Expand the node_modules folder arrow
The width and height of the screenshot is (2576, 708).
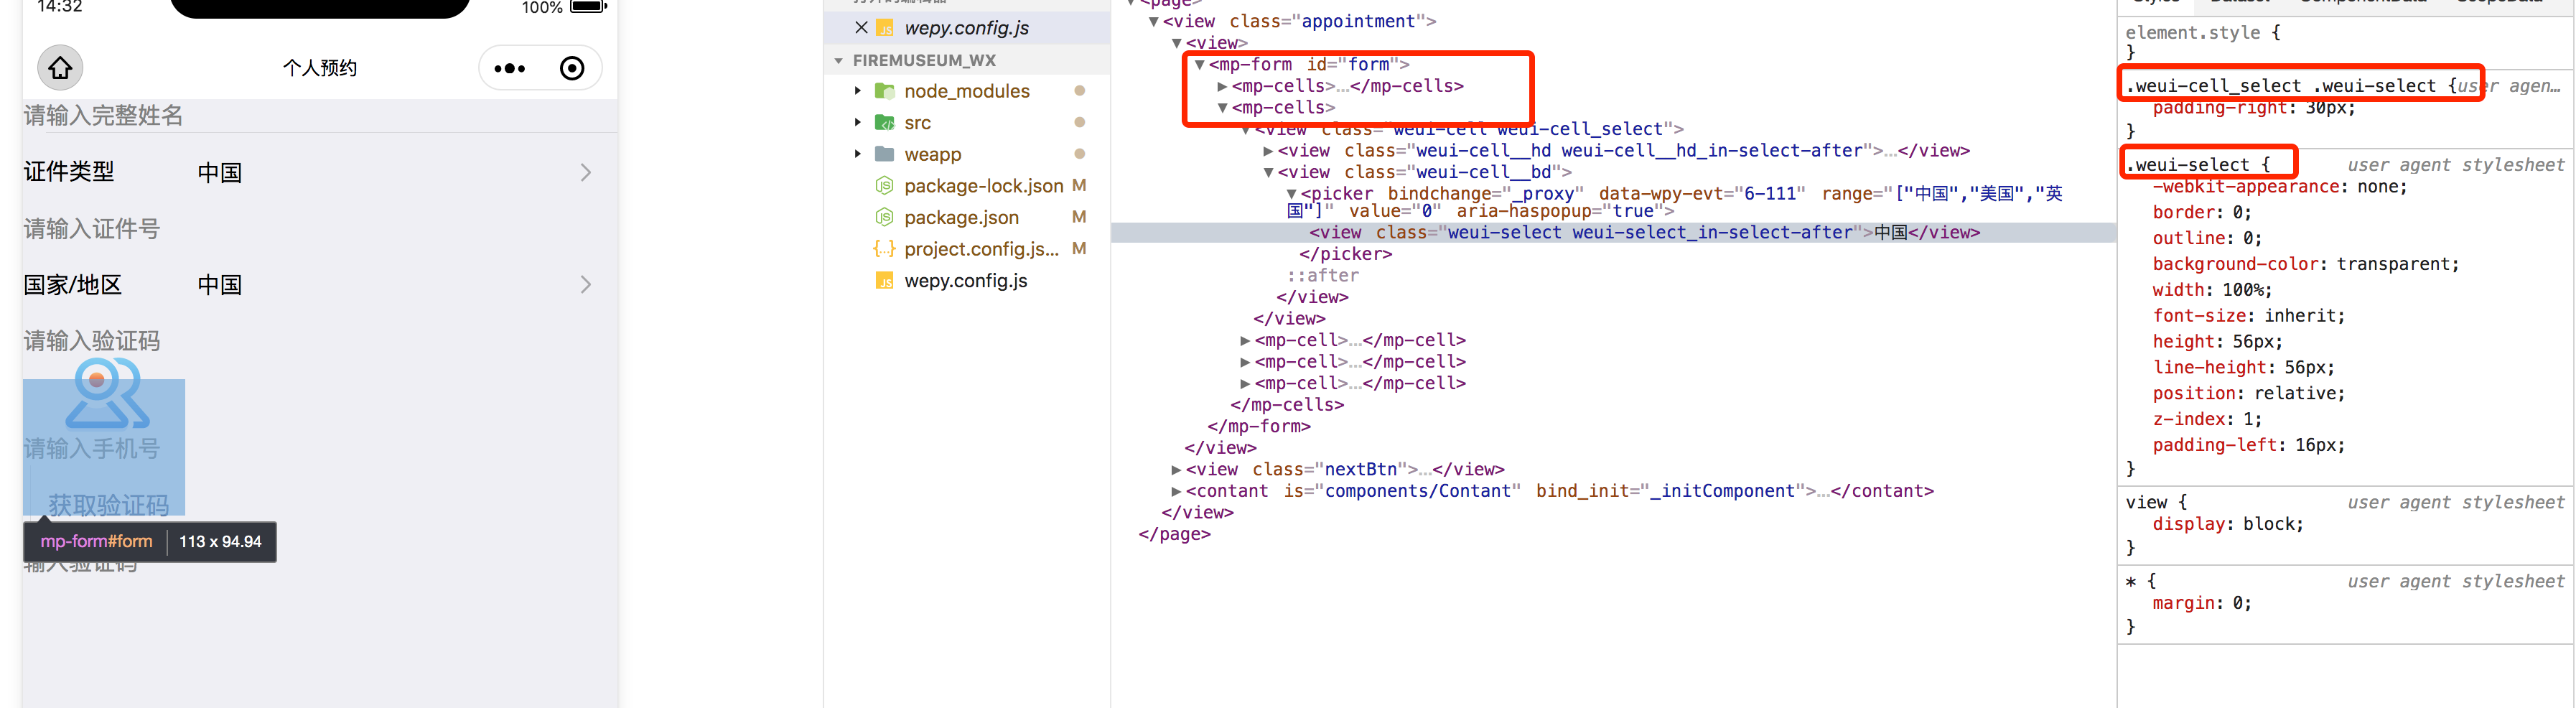coord(857,91)
